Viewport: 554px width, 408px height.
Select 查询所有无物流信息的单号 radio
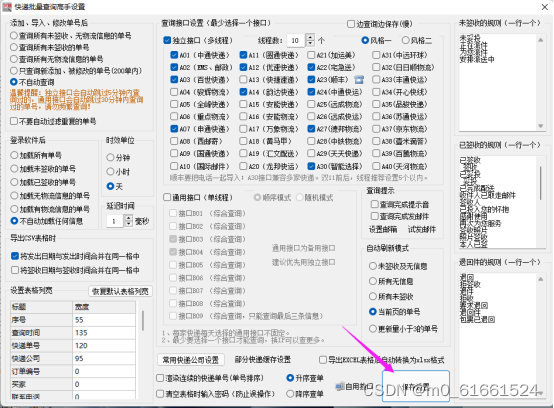click(14, 59)
